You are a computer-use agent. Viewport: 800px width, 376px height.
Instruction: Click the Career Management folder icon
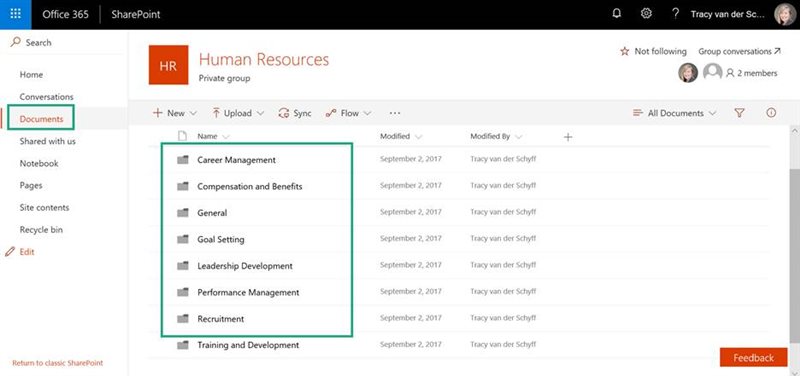(183, 160)
